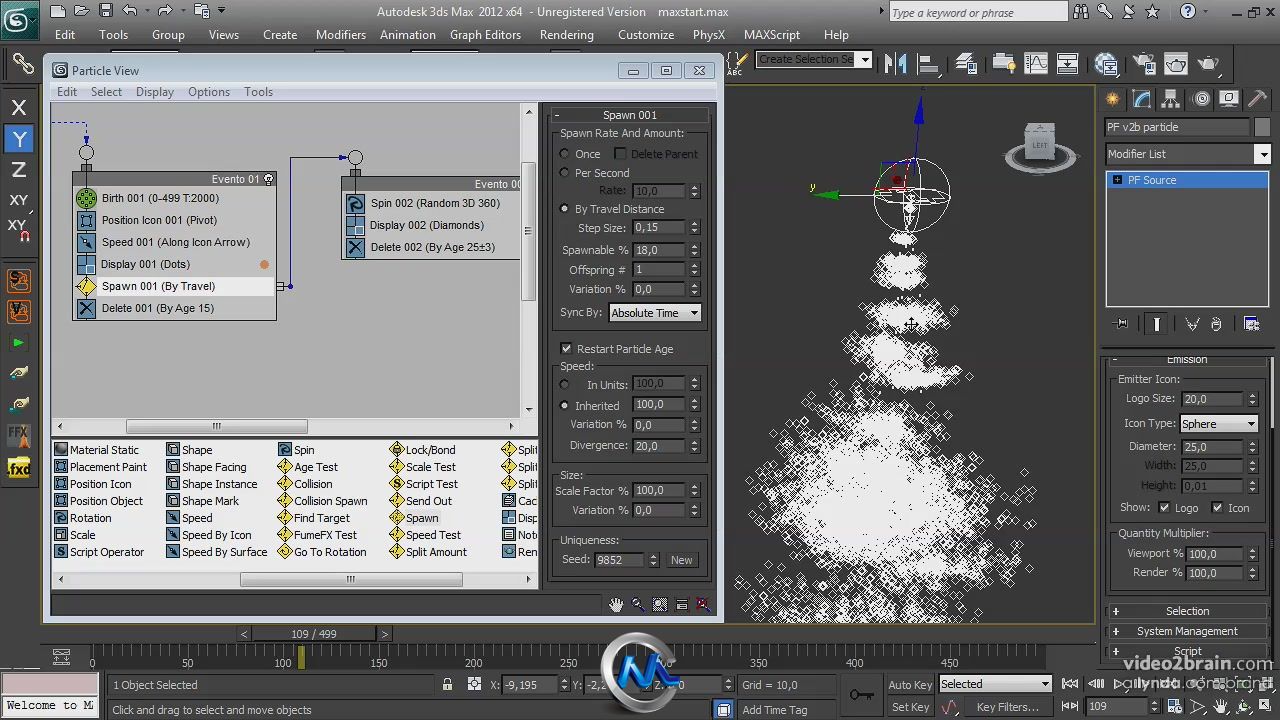
Task: Open the Utilities hammer tab
Action: coord(1257,99)
